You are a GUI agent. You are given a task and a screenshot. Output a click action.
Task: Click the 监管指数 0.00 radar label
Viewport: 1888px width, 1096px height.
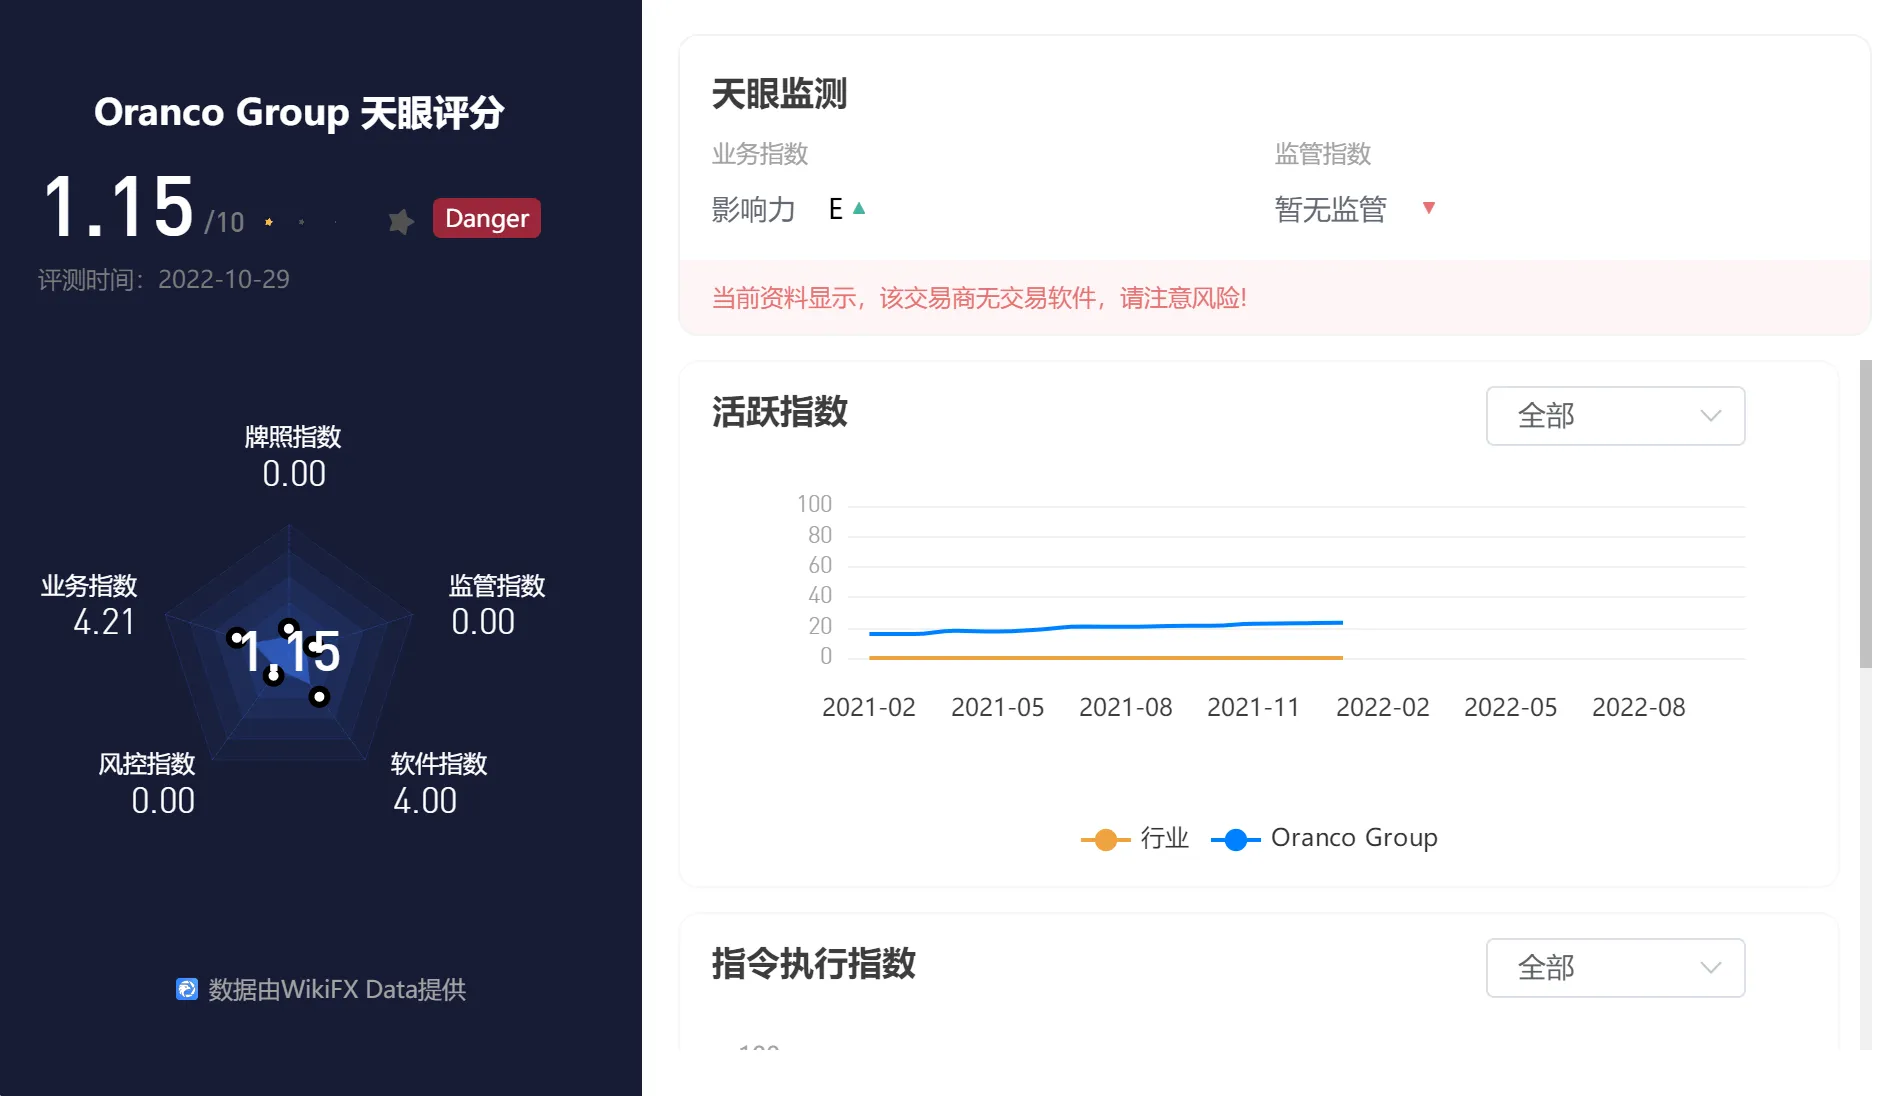click(x=497, y=604)
